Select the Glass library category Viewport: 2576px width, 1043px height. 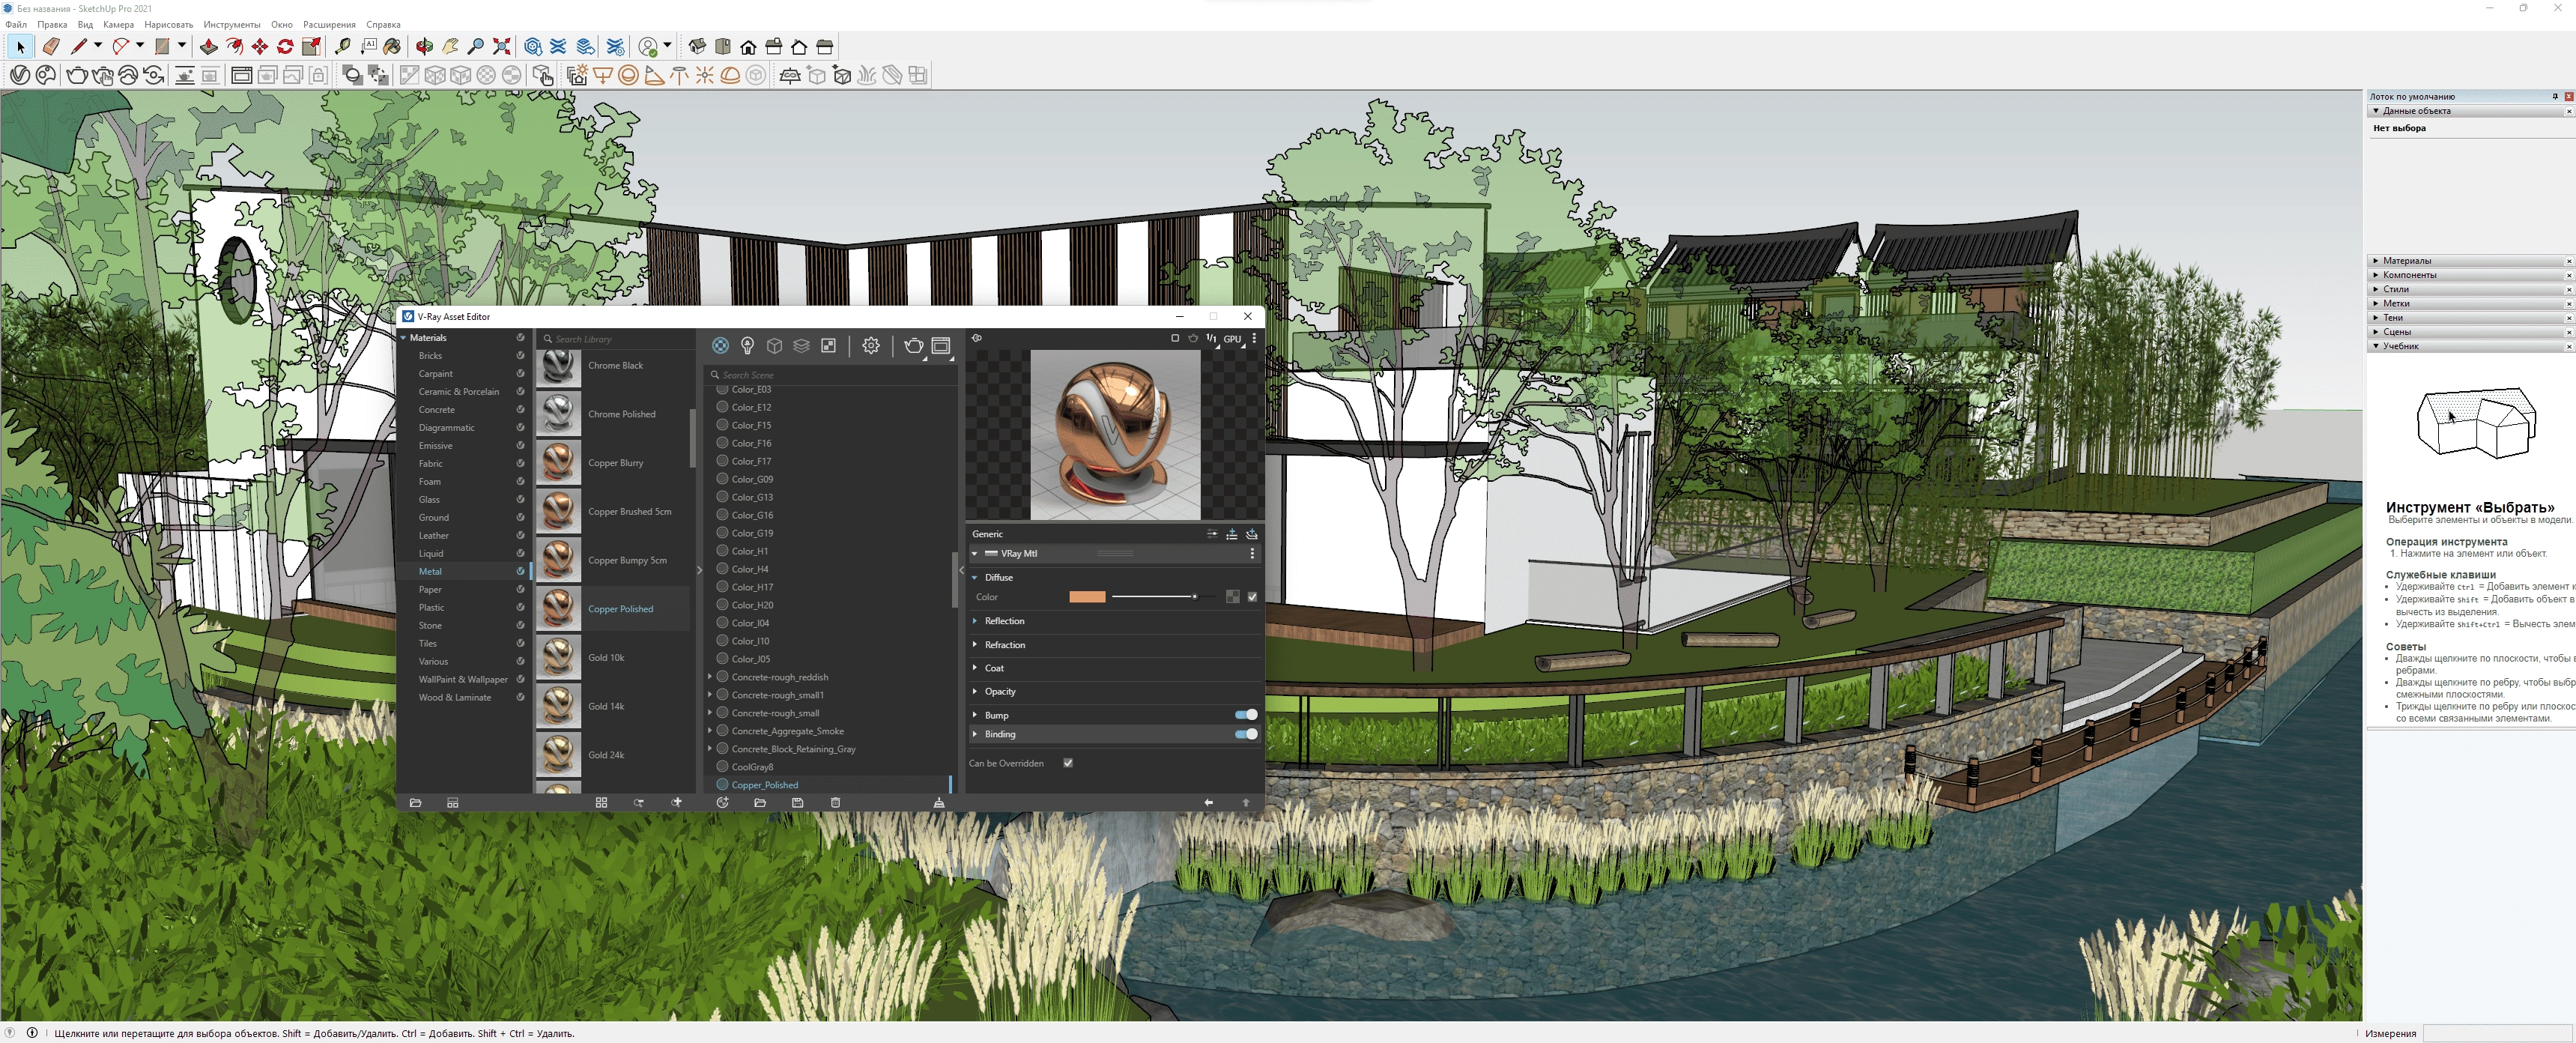(x=429, y=500)
